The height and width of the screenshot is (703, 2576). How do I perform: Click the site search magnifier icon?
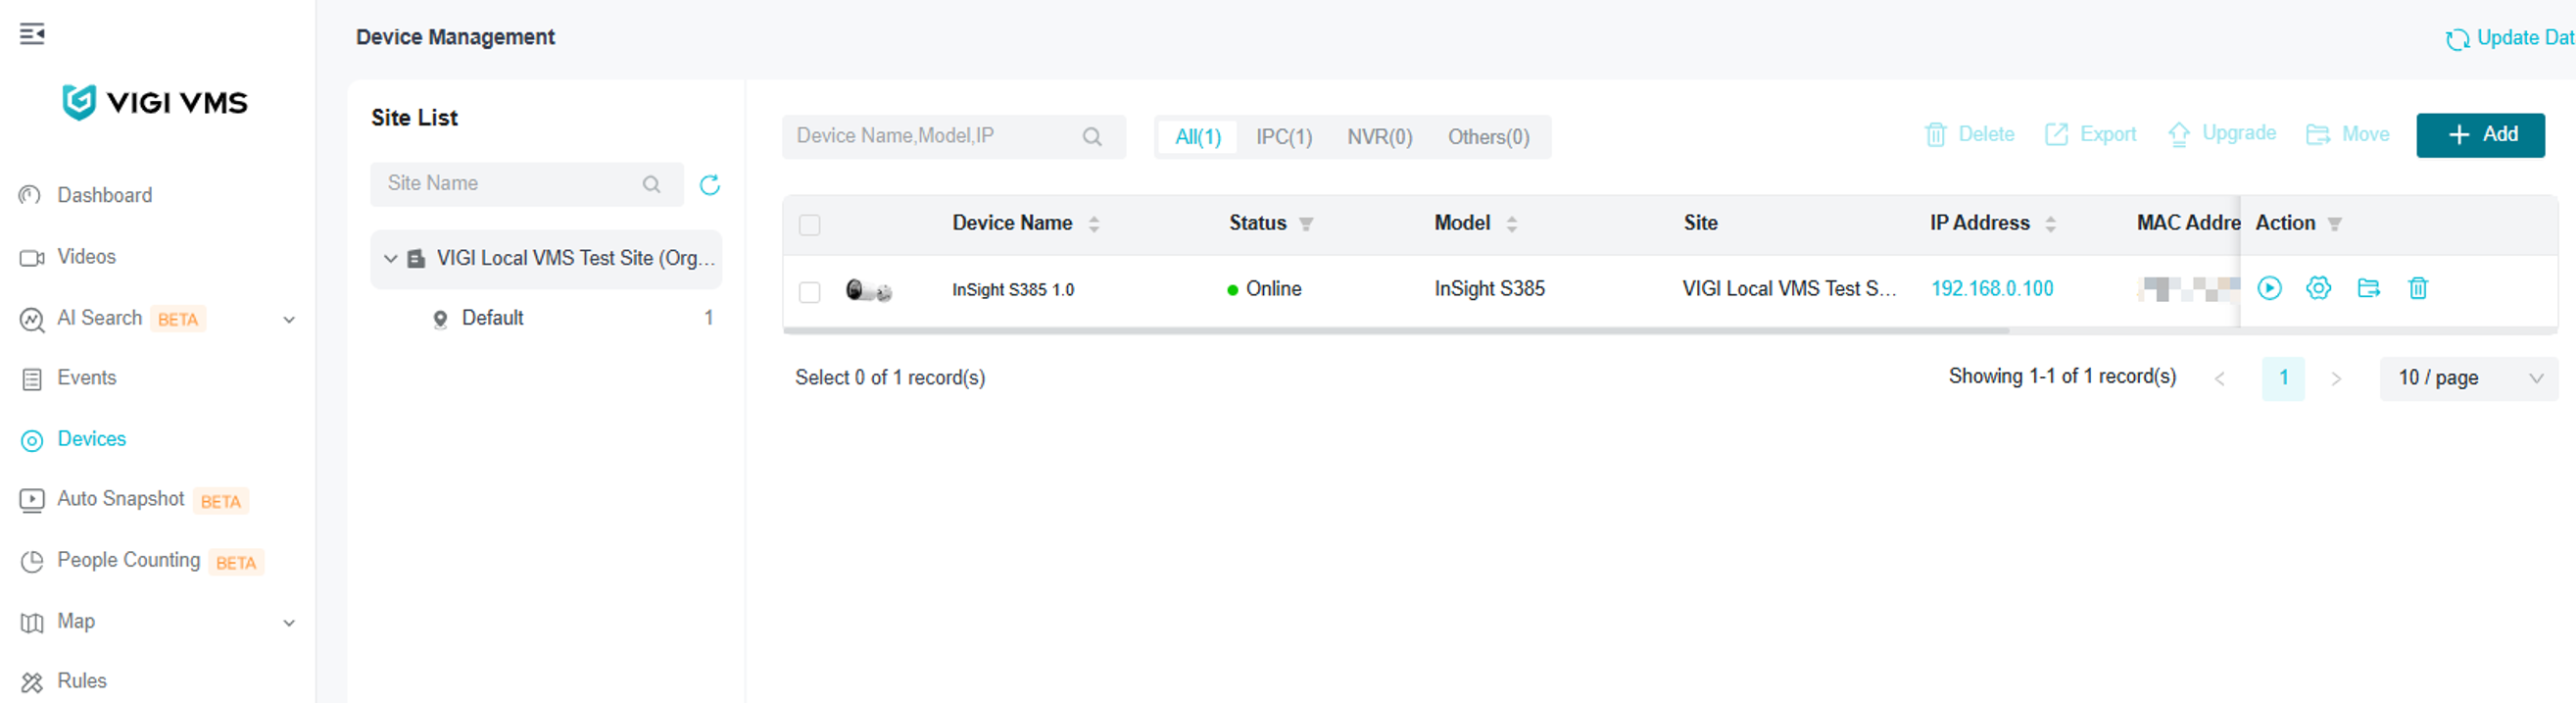[651, 184]
